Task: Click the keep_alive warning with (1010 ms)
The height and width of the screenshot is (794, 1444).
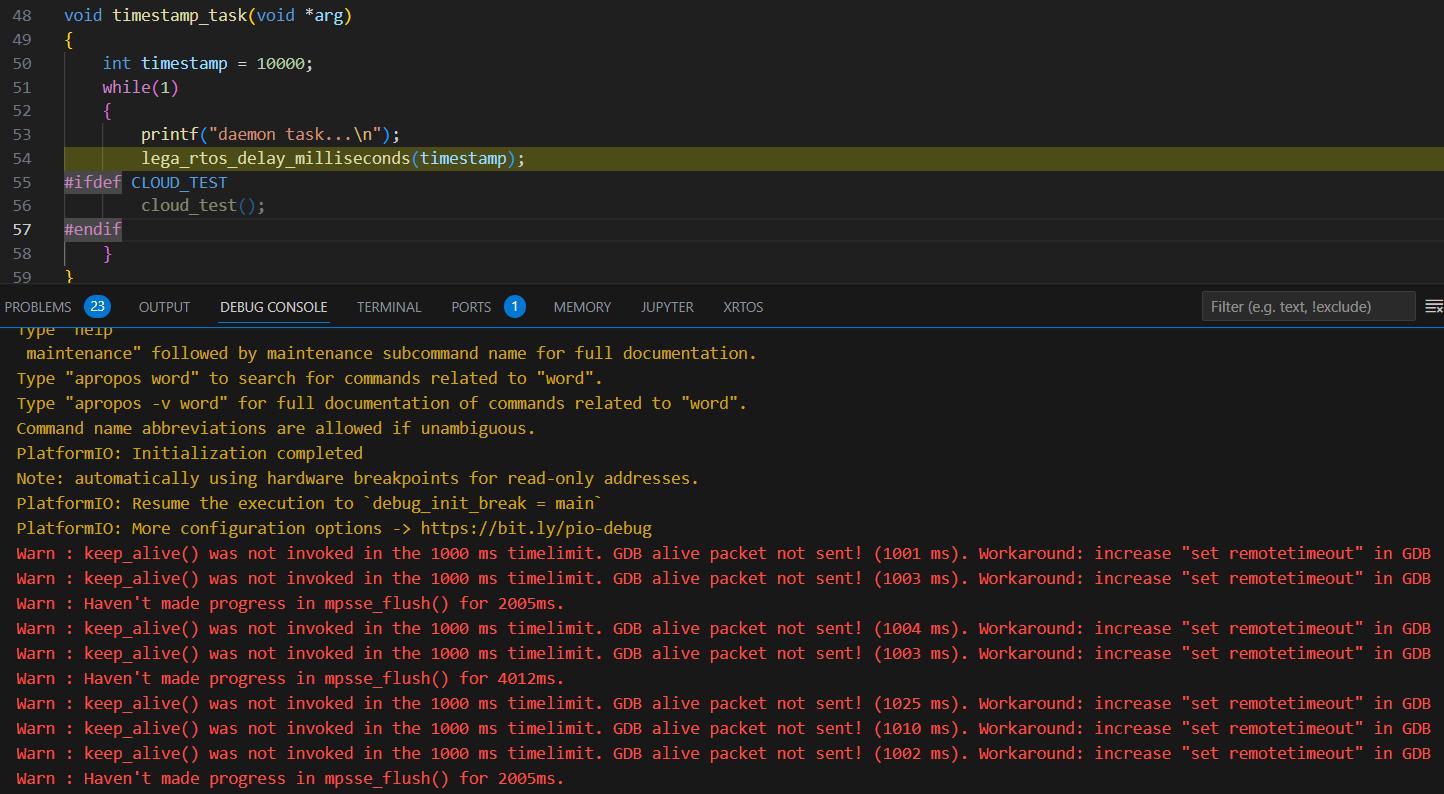Action: click(x=724, y=728)
